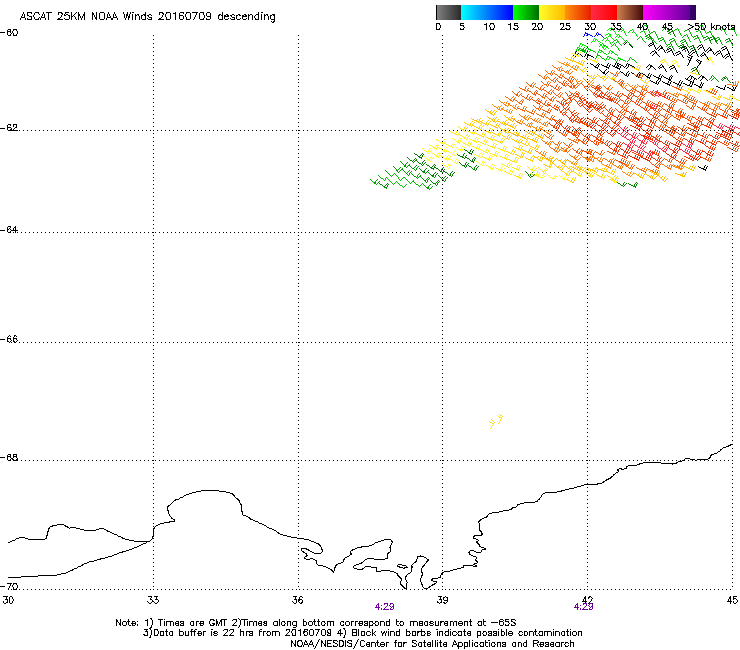Click the "-62" latitude label
Image resolution: width=740 pixels, height=650 pixels.
[x=9, y=128]
